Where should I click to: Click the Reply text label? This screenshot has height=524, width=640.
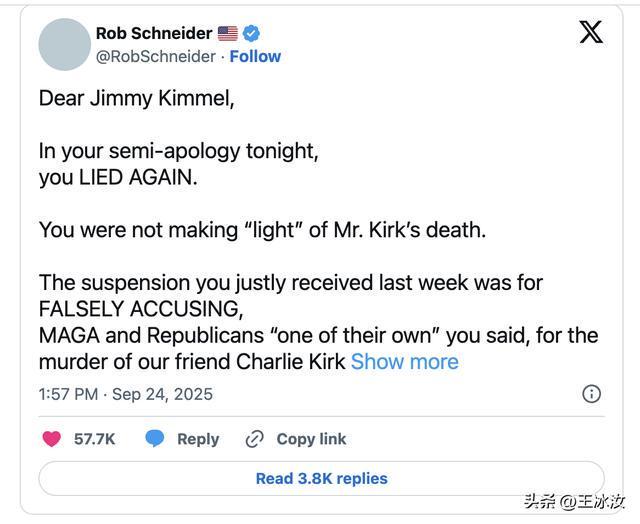click(x=198, y=439)
